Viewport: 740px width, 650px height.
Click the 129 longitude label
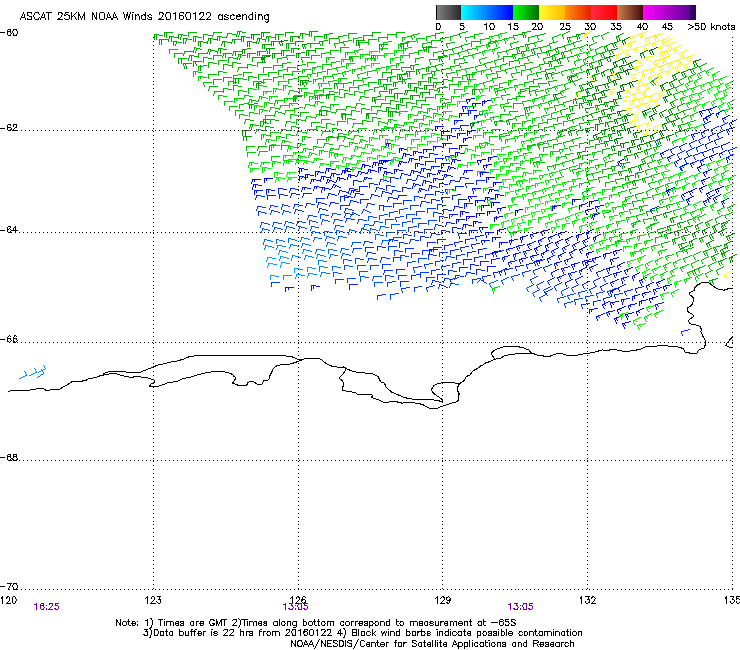(443, 600)
